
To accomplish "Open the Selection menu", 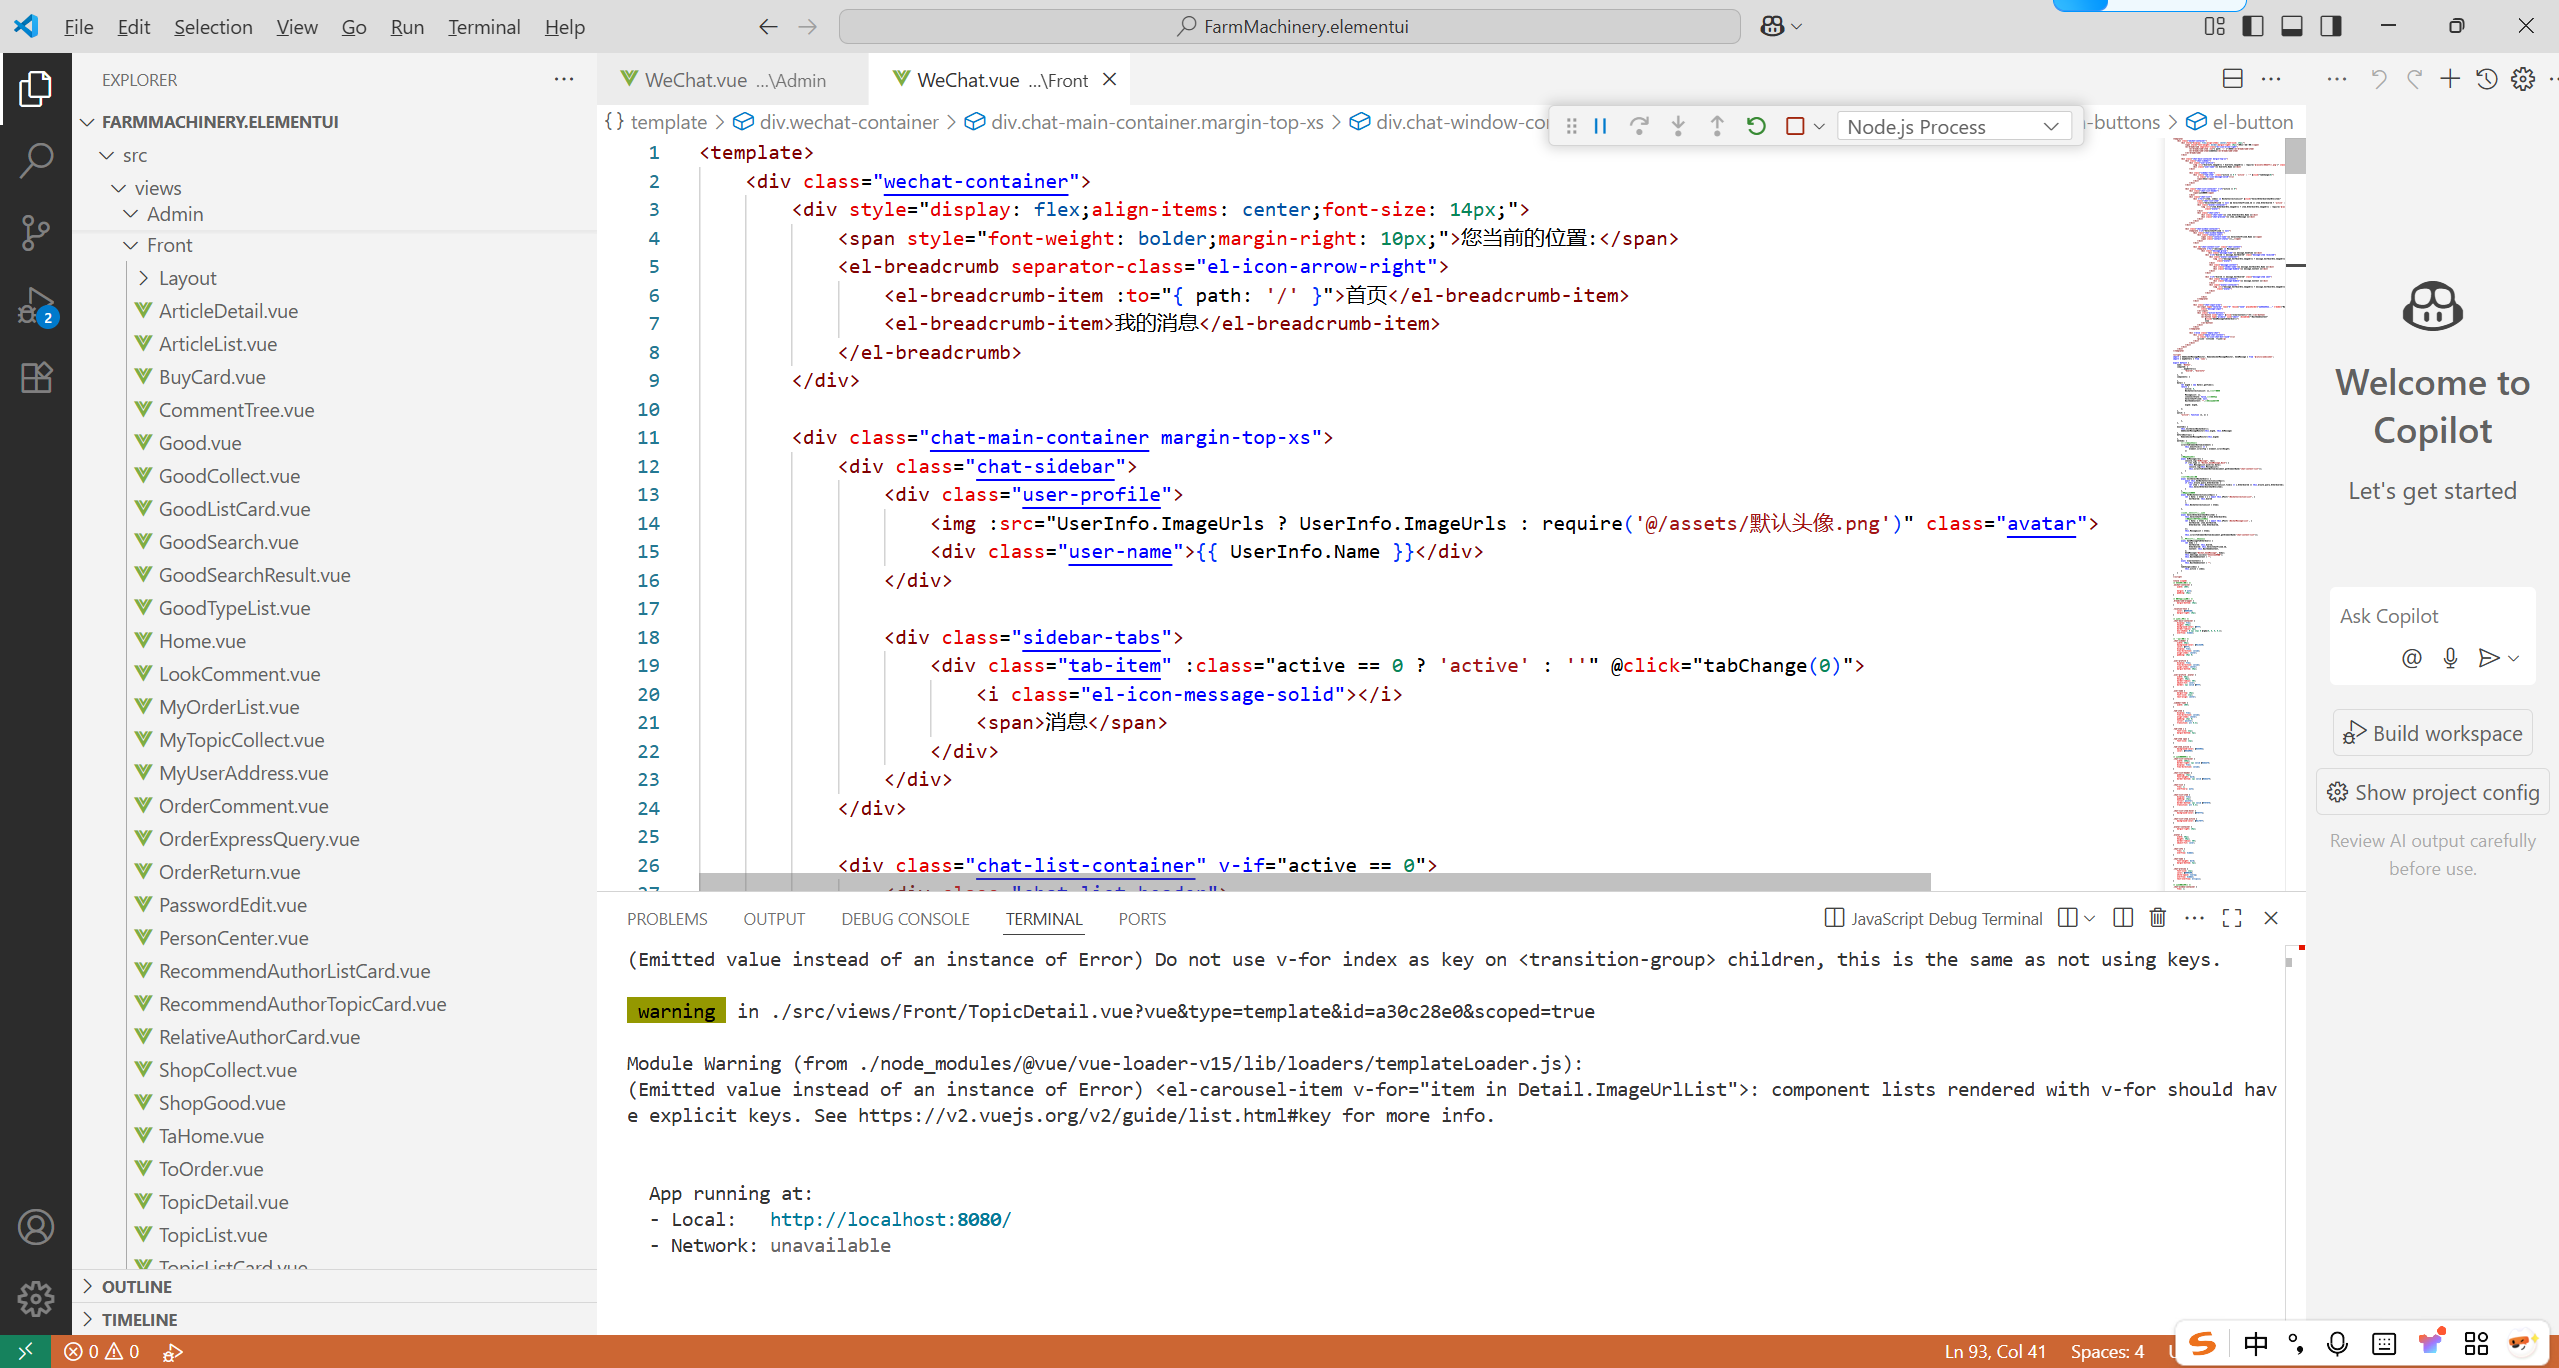I will coord(213,27).
